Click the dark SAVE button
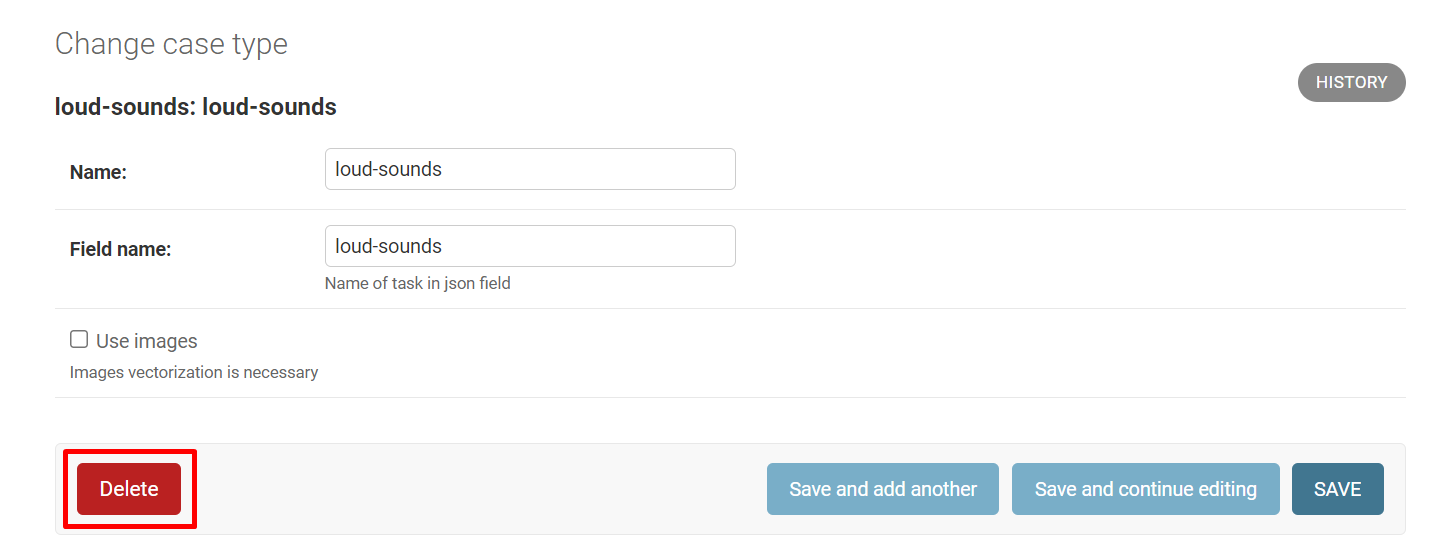The width and height of the screenshot is (1449, 558). (x=1337, y=489)
